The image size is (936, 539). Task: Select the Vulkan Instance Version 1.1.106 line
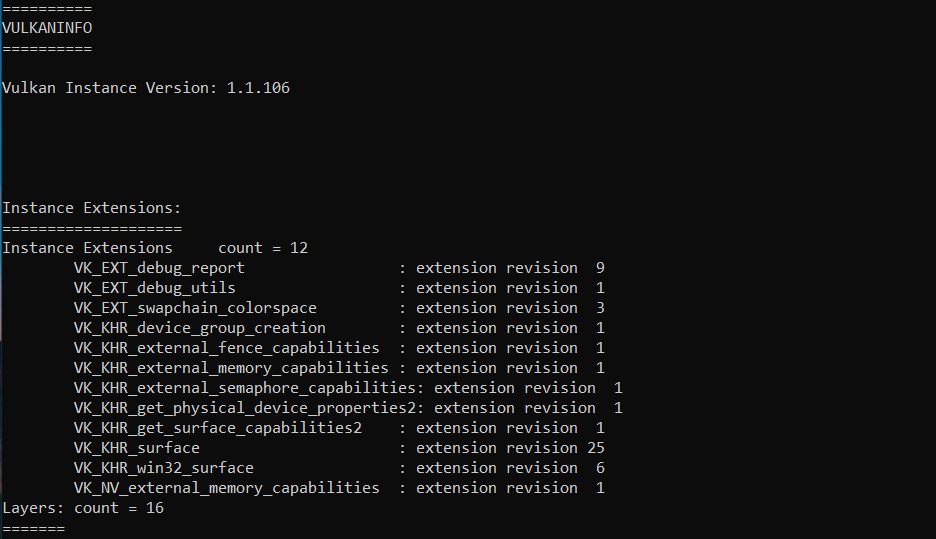(x=146, y=88)
